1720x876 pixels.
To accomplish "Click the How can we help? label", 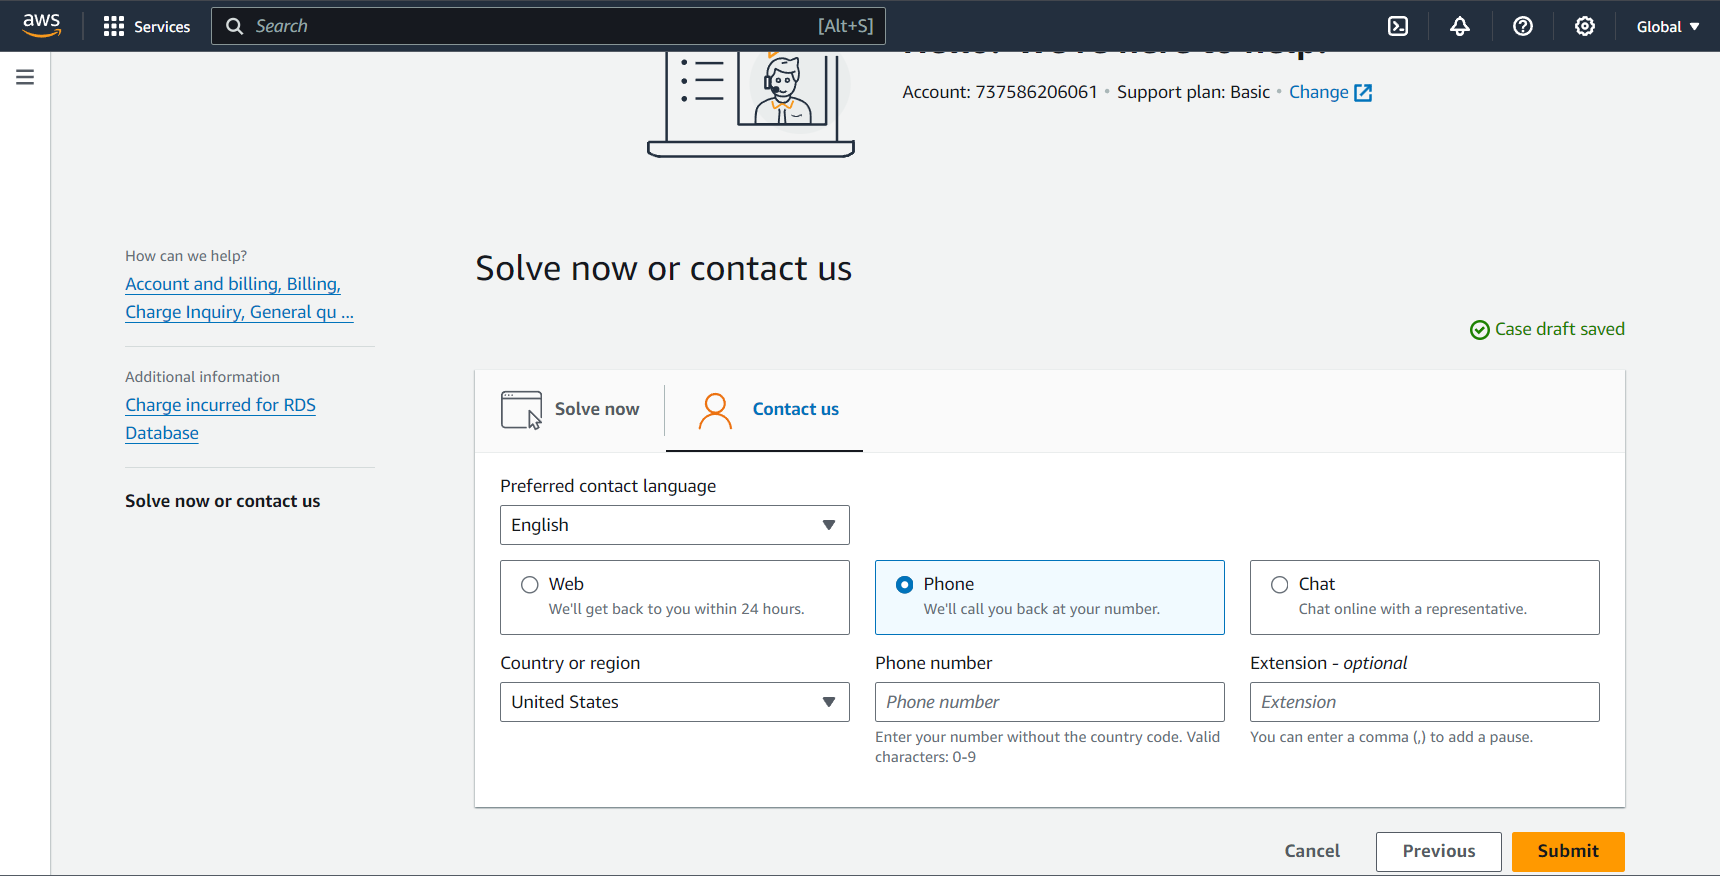I will tap(186, 256).
